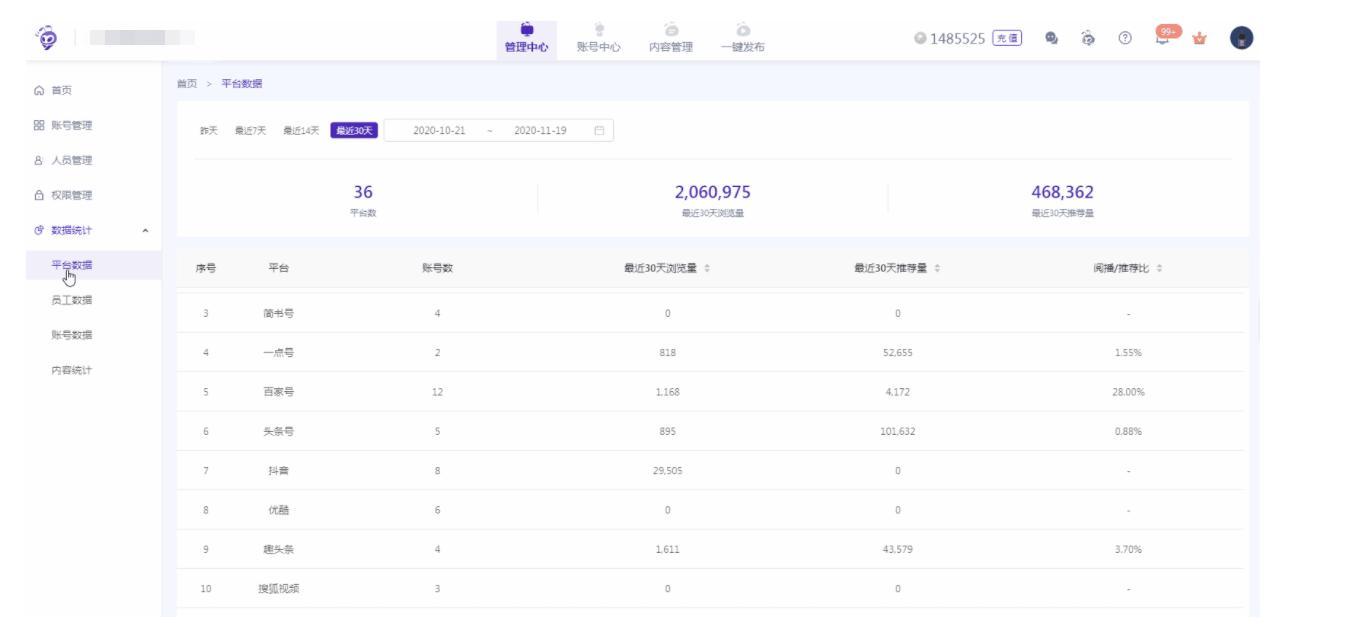The image size is (1354, 634).
Task: Click the 账号数 column header
Action: point(437,268)
